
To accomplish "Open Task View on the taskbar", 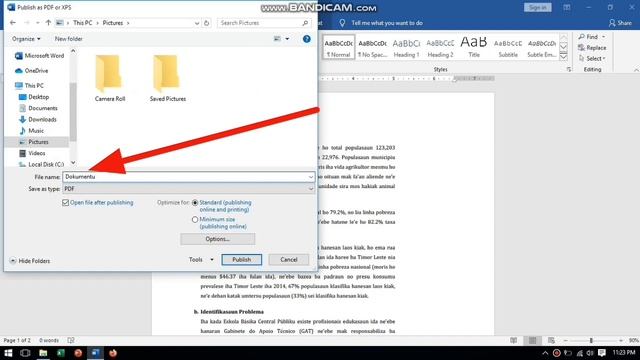I will point(25,353).
